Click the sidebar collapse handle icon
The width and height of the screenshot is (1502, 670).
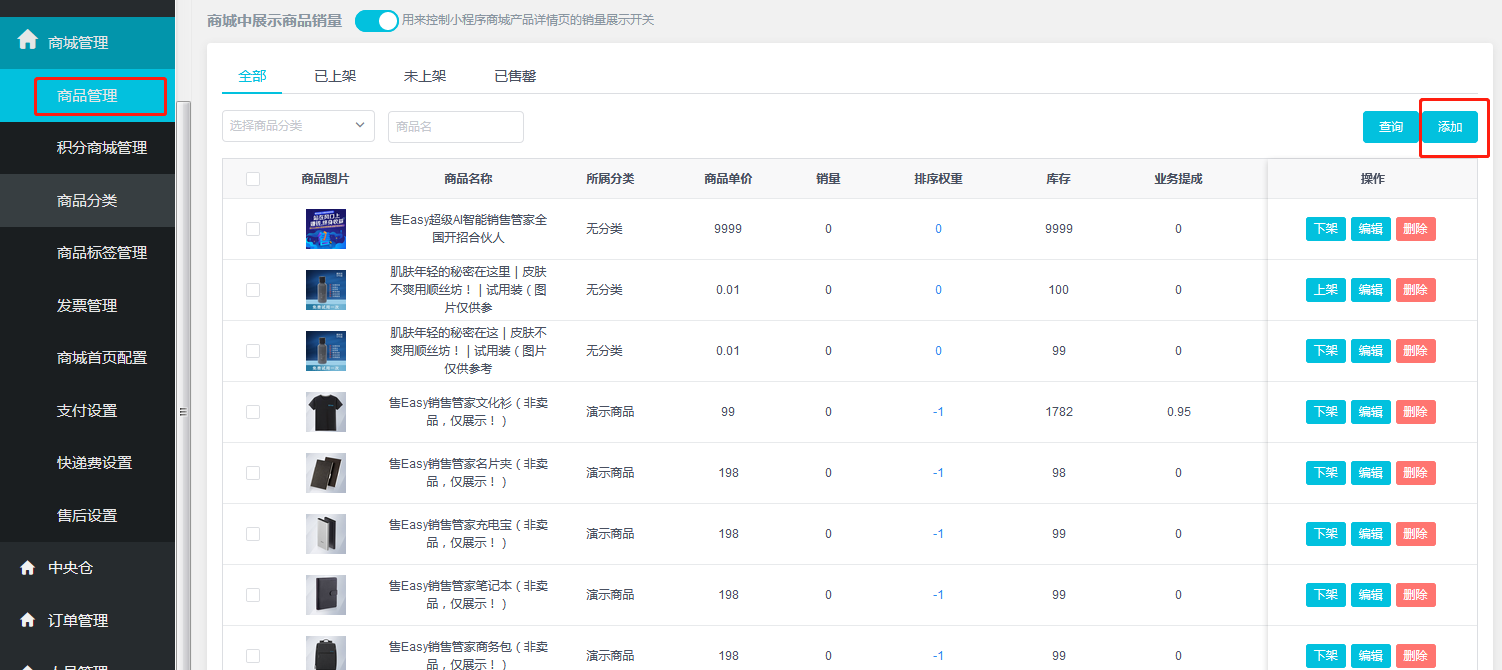point(183,412)
